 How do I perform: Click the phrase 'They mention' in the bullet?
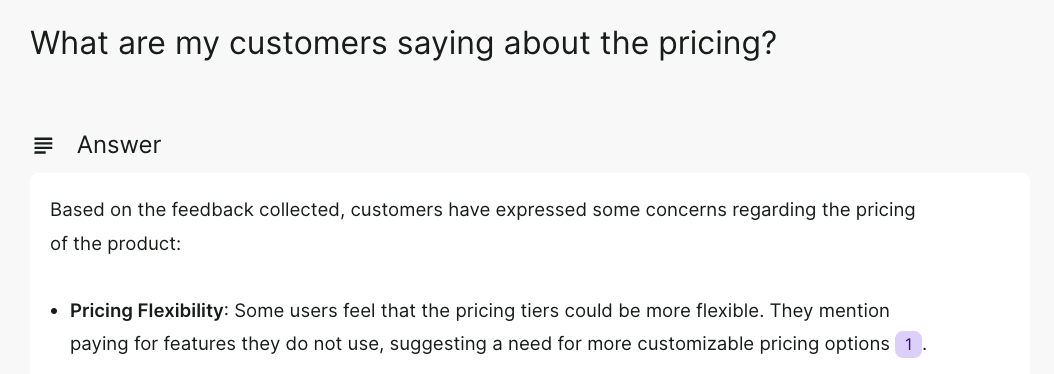coord(829,311)
